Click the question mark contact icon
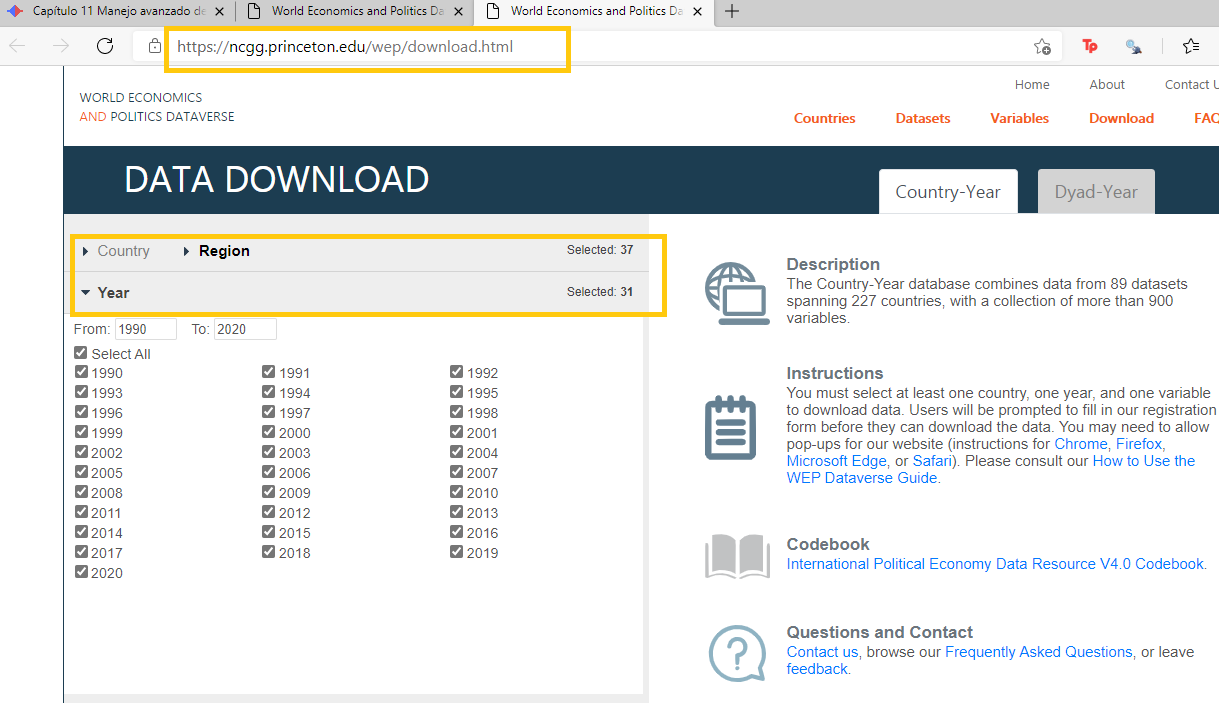This screenshot has height=703, width=1219. pyautogui.click(x=737, y=652)
